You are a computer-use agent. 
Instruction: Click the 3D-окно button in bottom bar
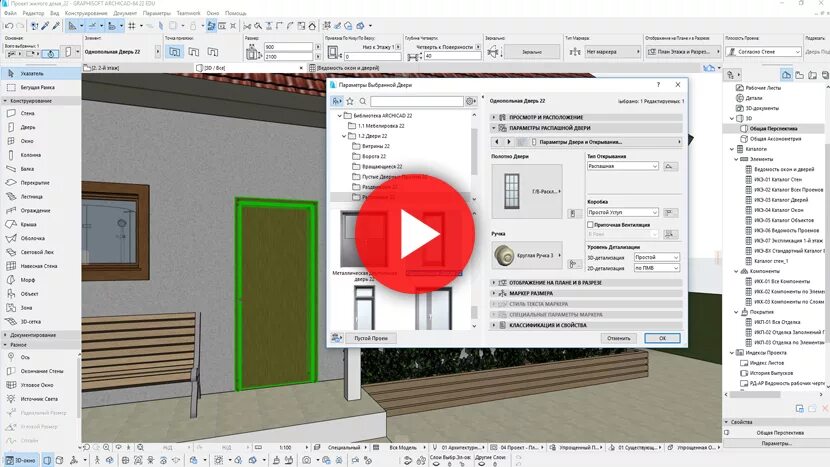coord(20,460)
